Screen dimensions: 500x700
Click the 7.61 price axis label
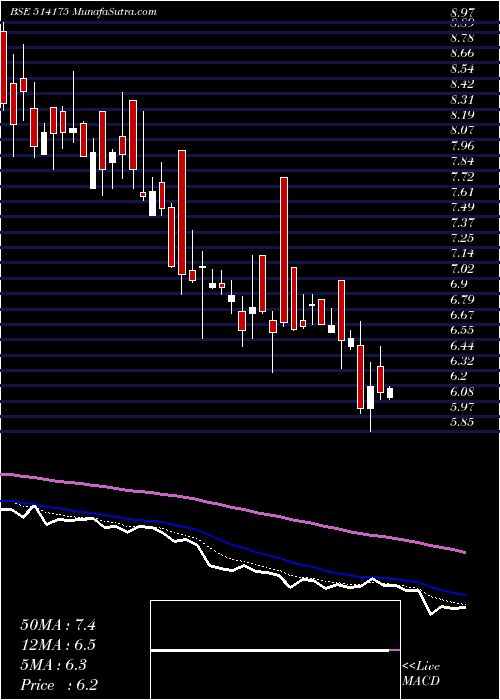click(463, 192)
